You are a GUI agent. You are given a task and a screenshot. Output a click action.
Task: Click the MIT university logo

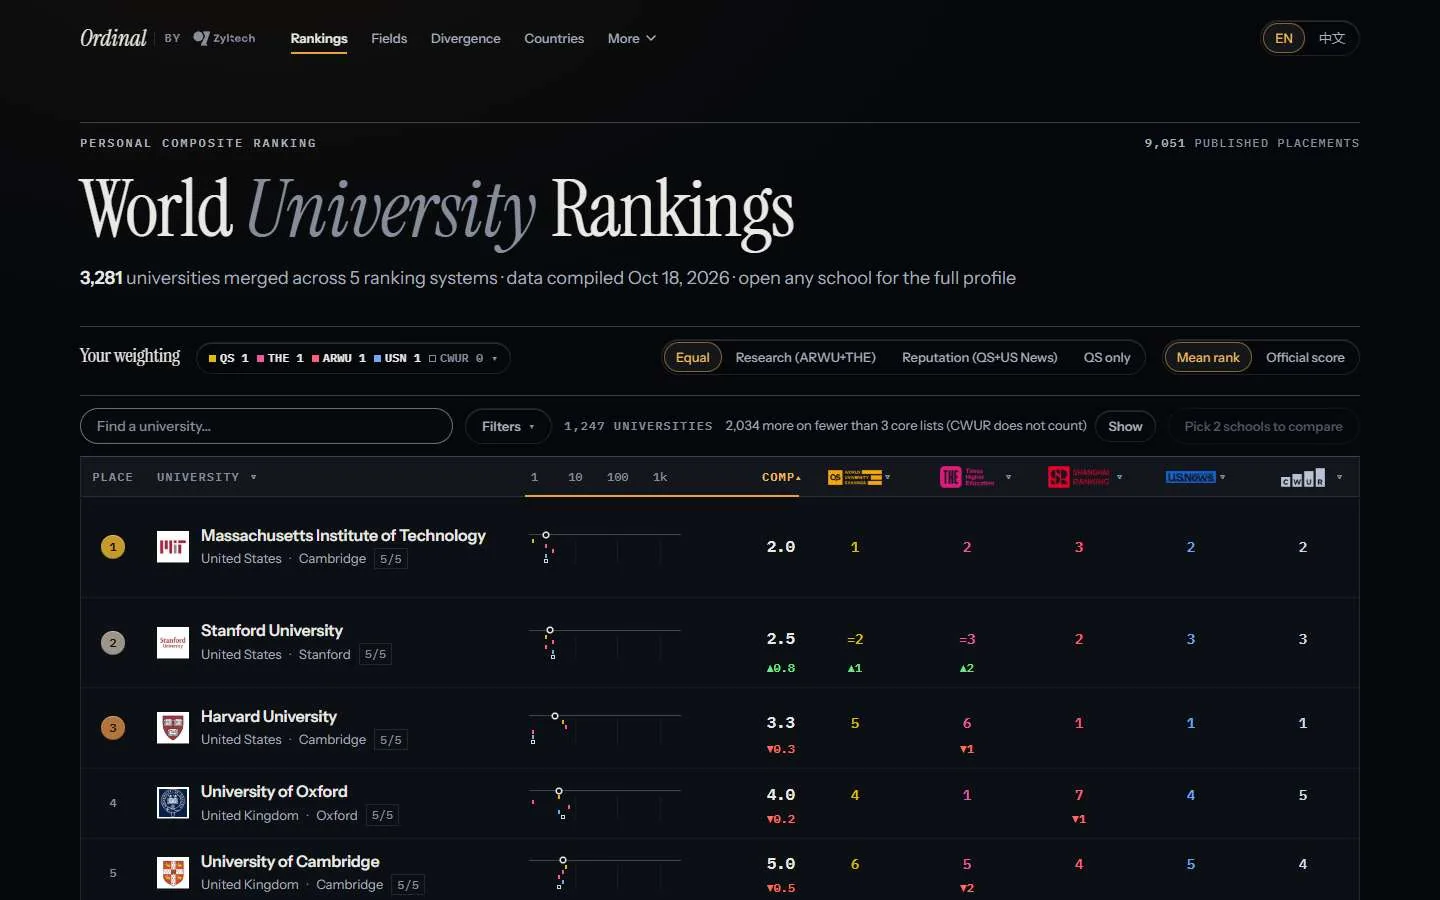coord(173,547)
